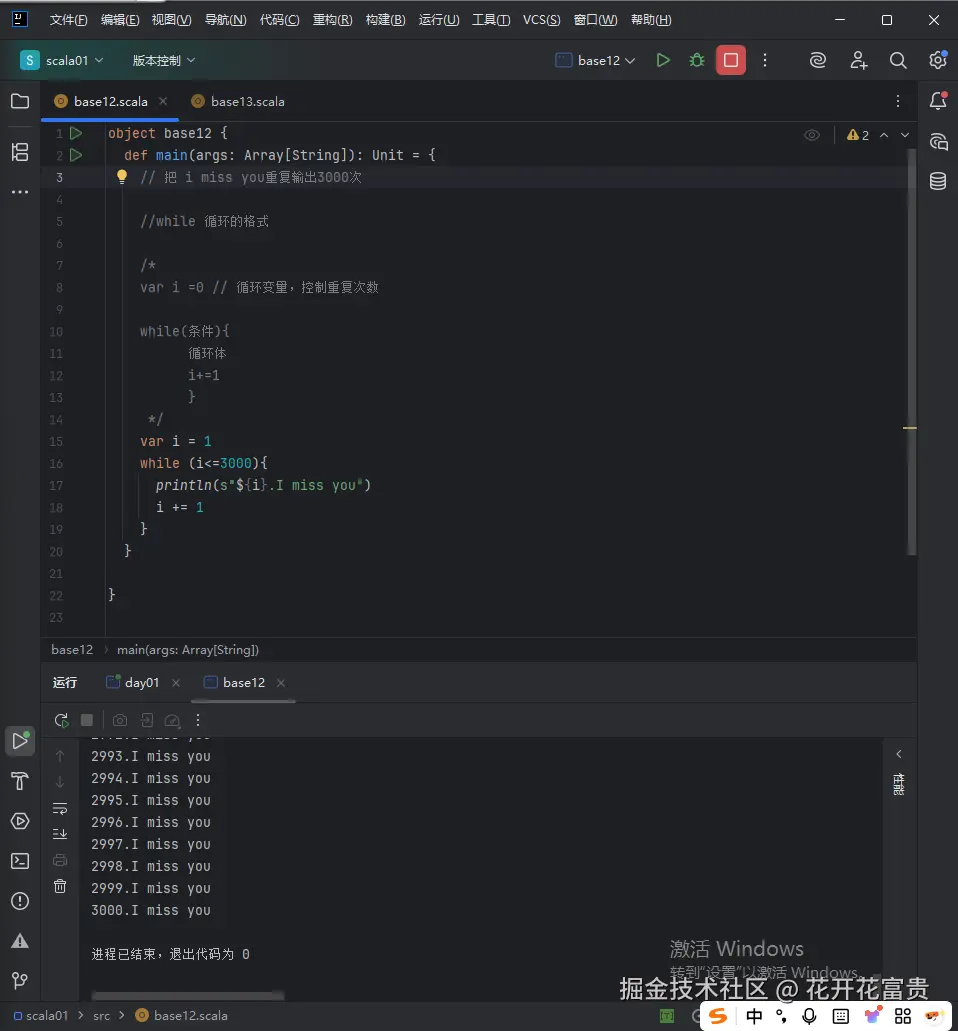Open the Build hammer tool window
This screenshot has height=1031, width=958.
coord(20,781)
